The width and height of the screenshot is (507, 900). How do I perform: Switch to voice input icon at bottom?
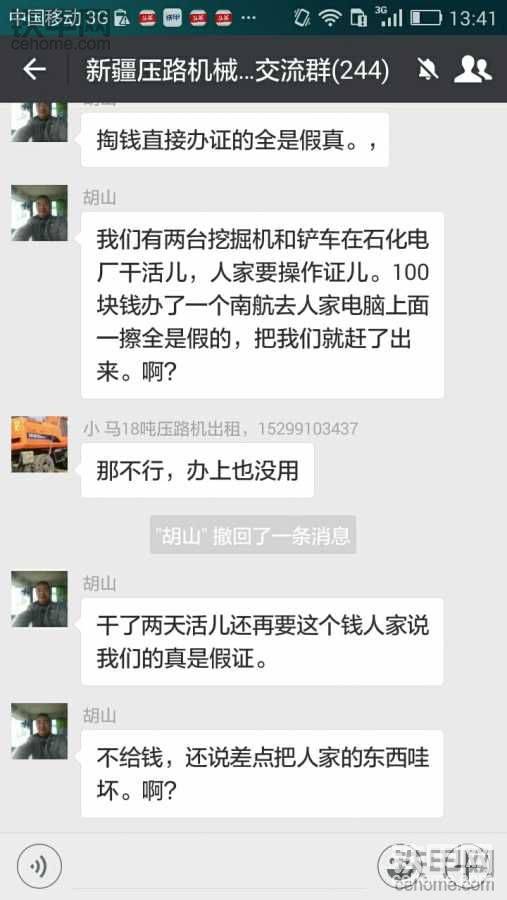tap(39, 865)
